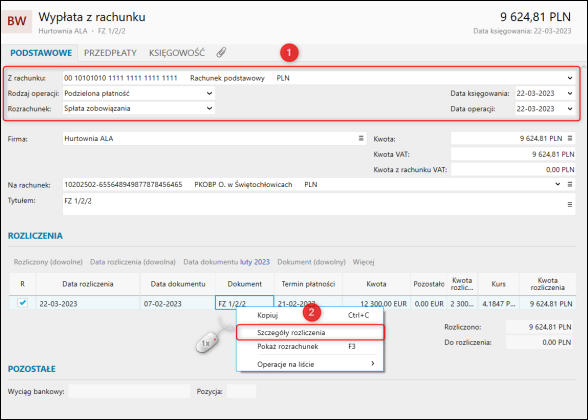The width and height of the screenshot is (588, 420).
Task: Open the Rodzaj operacji dropdown
Action: click(x=209, y=93)
